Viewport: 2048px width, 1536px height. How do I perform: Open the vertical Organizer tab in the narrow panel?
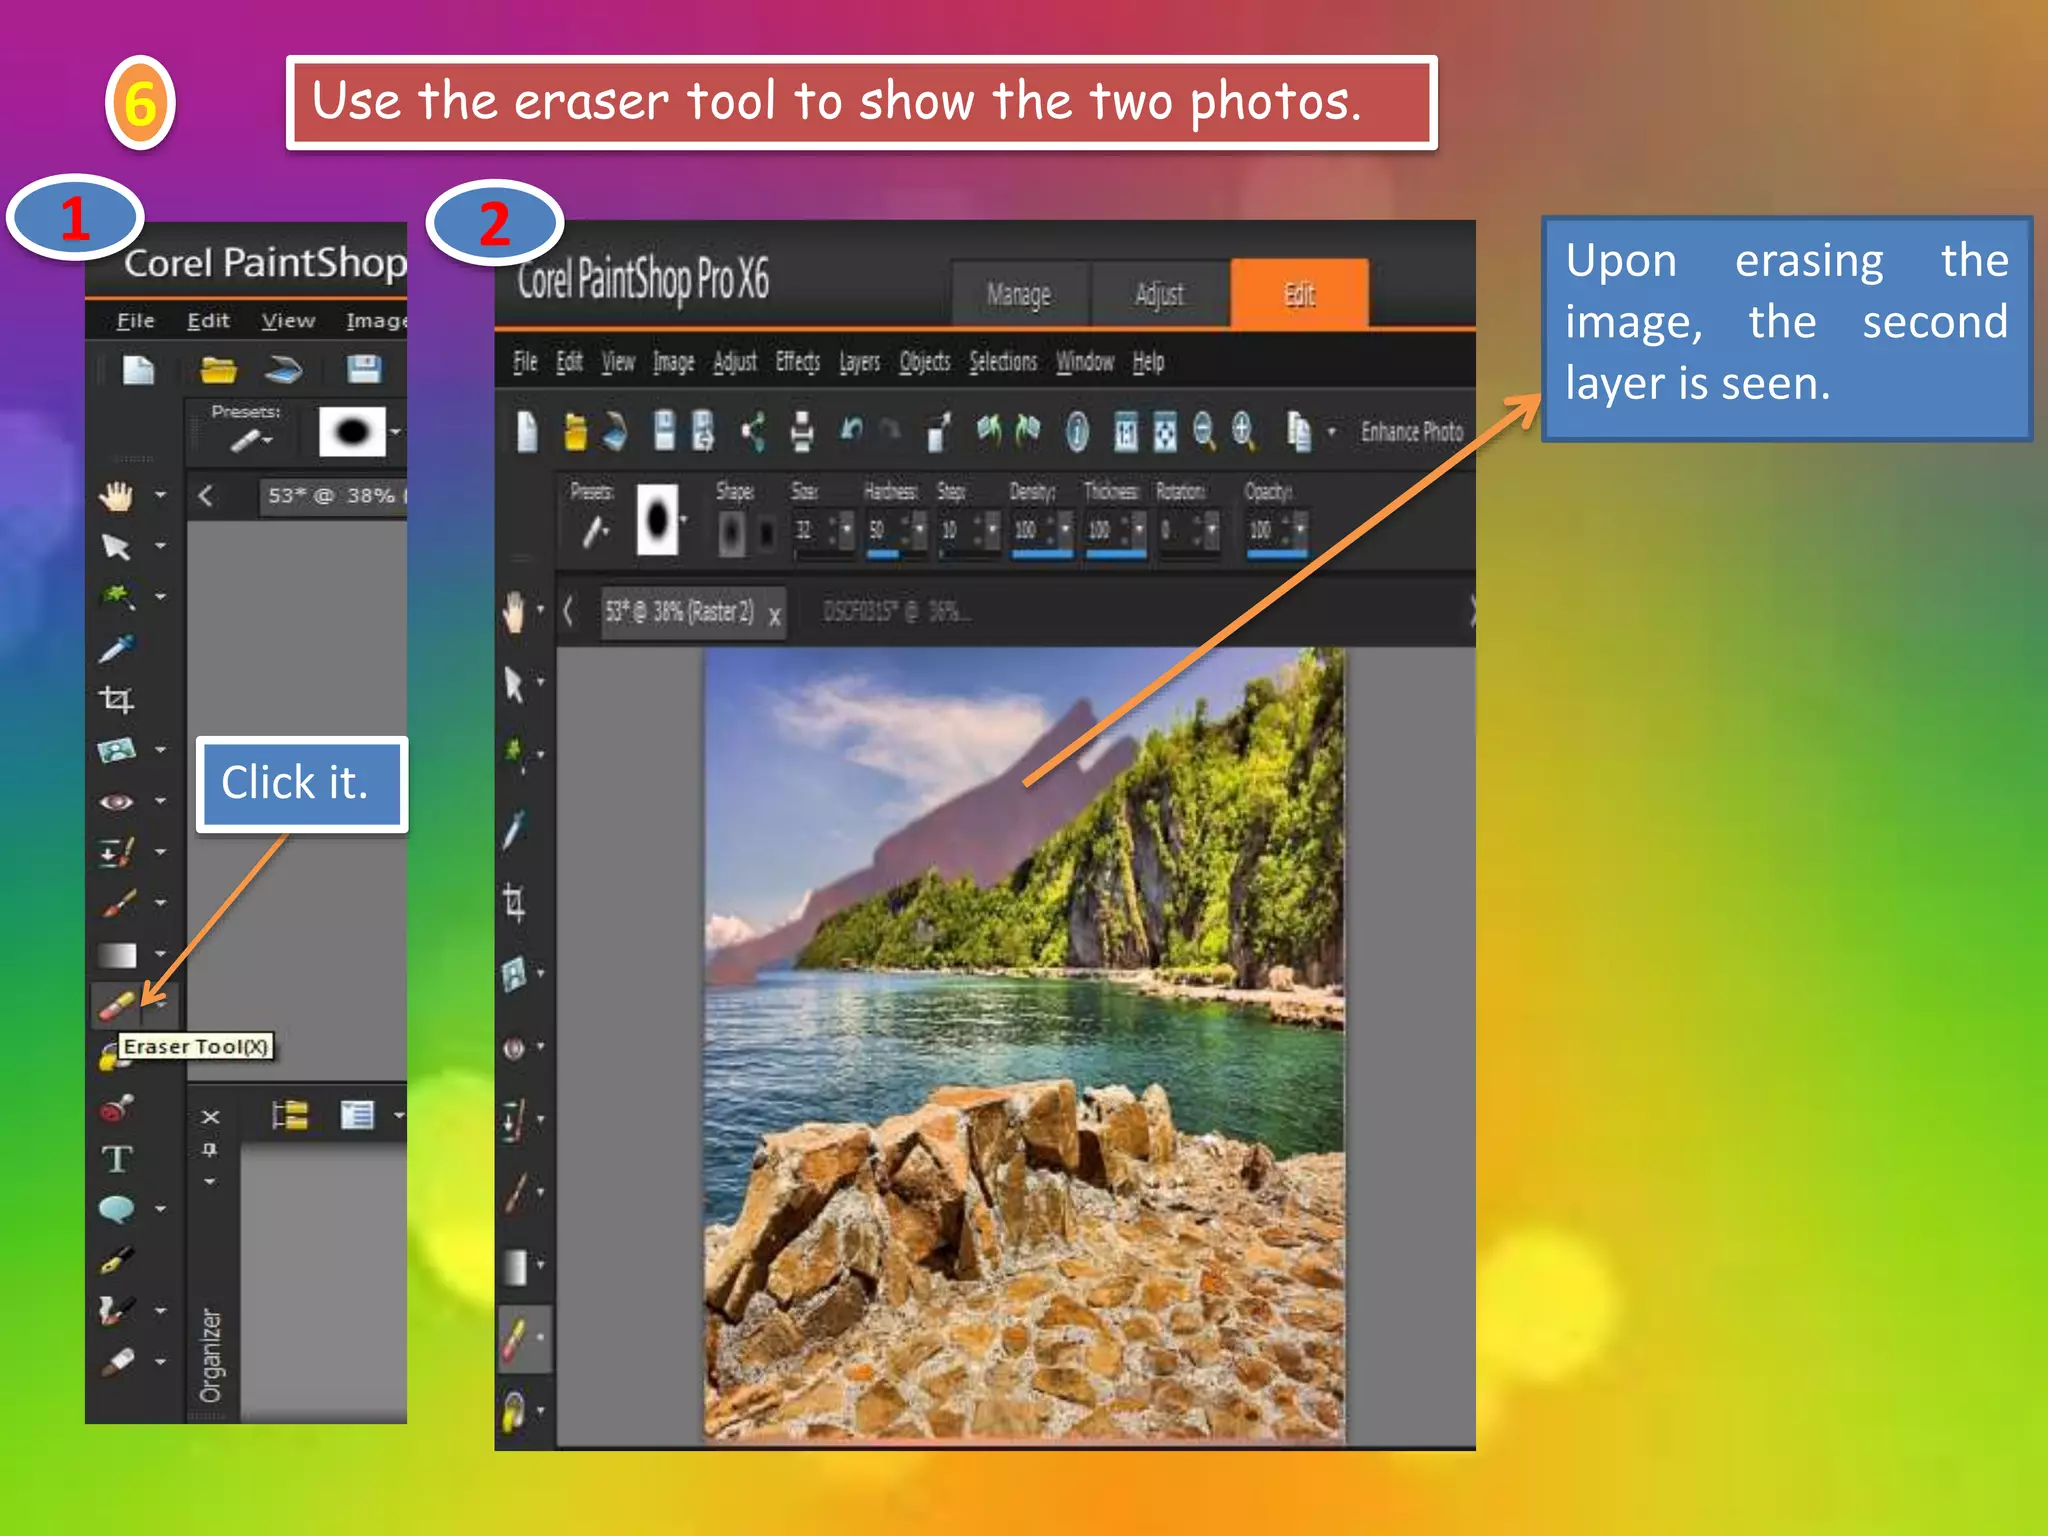pyautogui.click(x=210, y=1355)
